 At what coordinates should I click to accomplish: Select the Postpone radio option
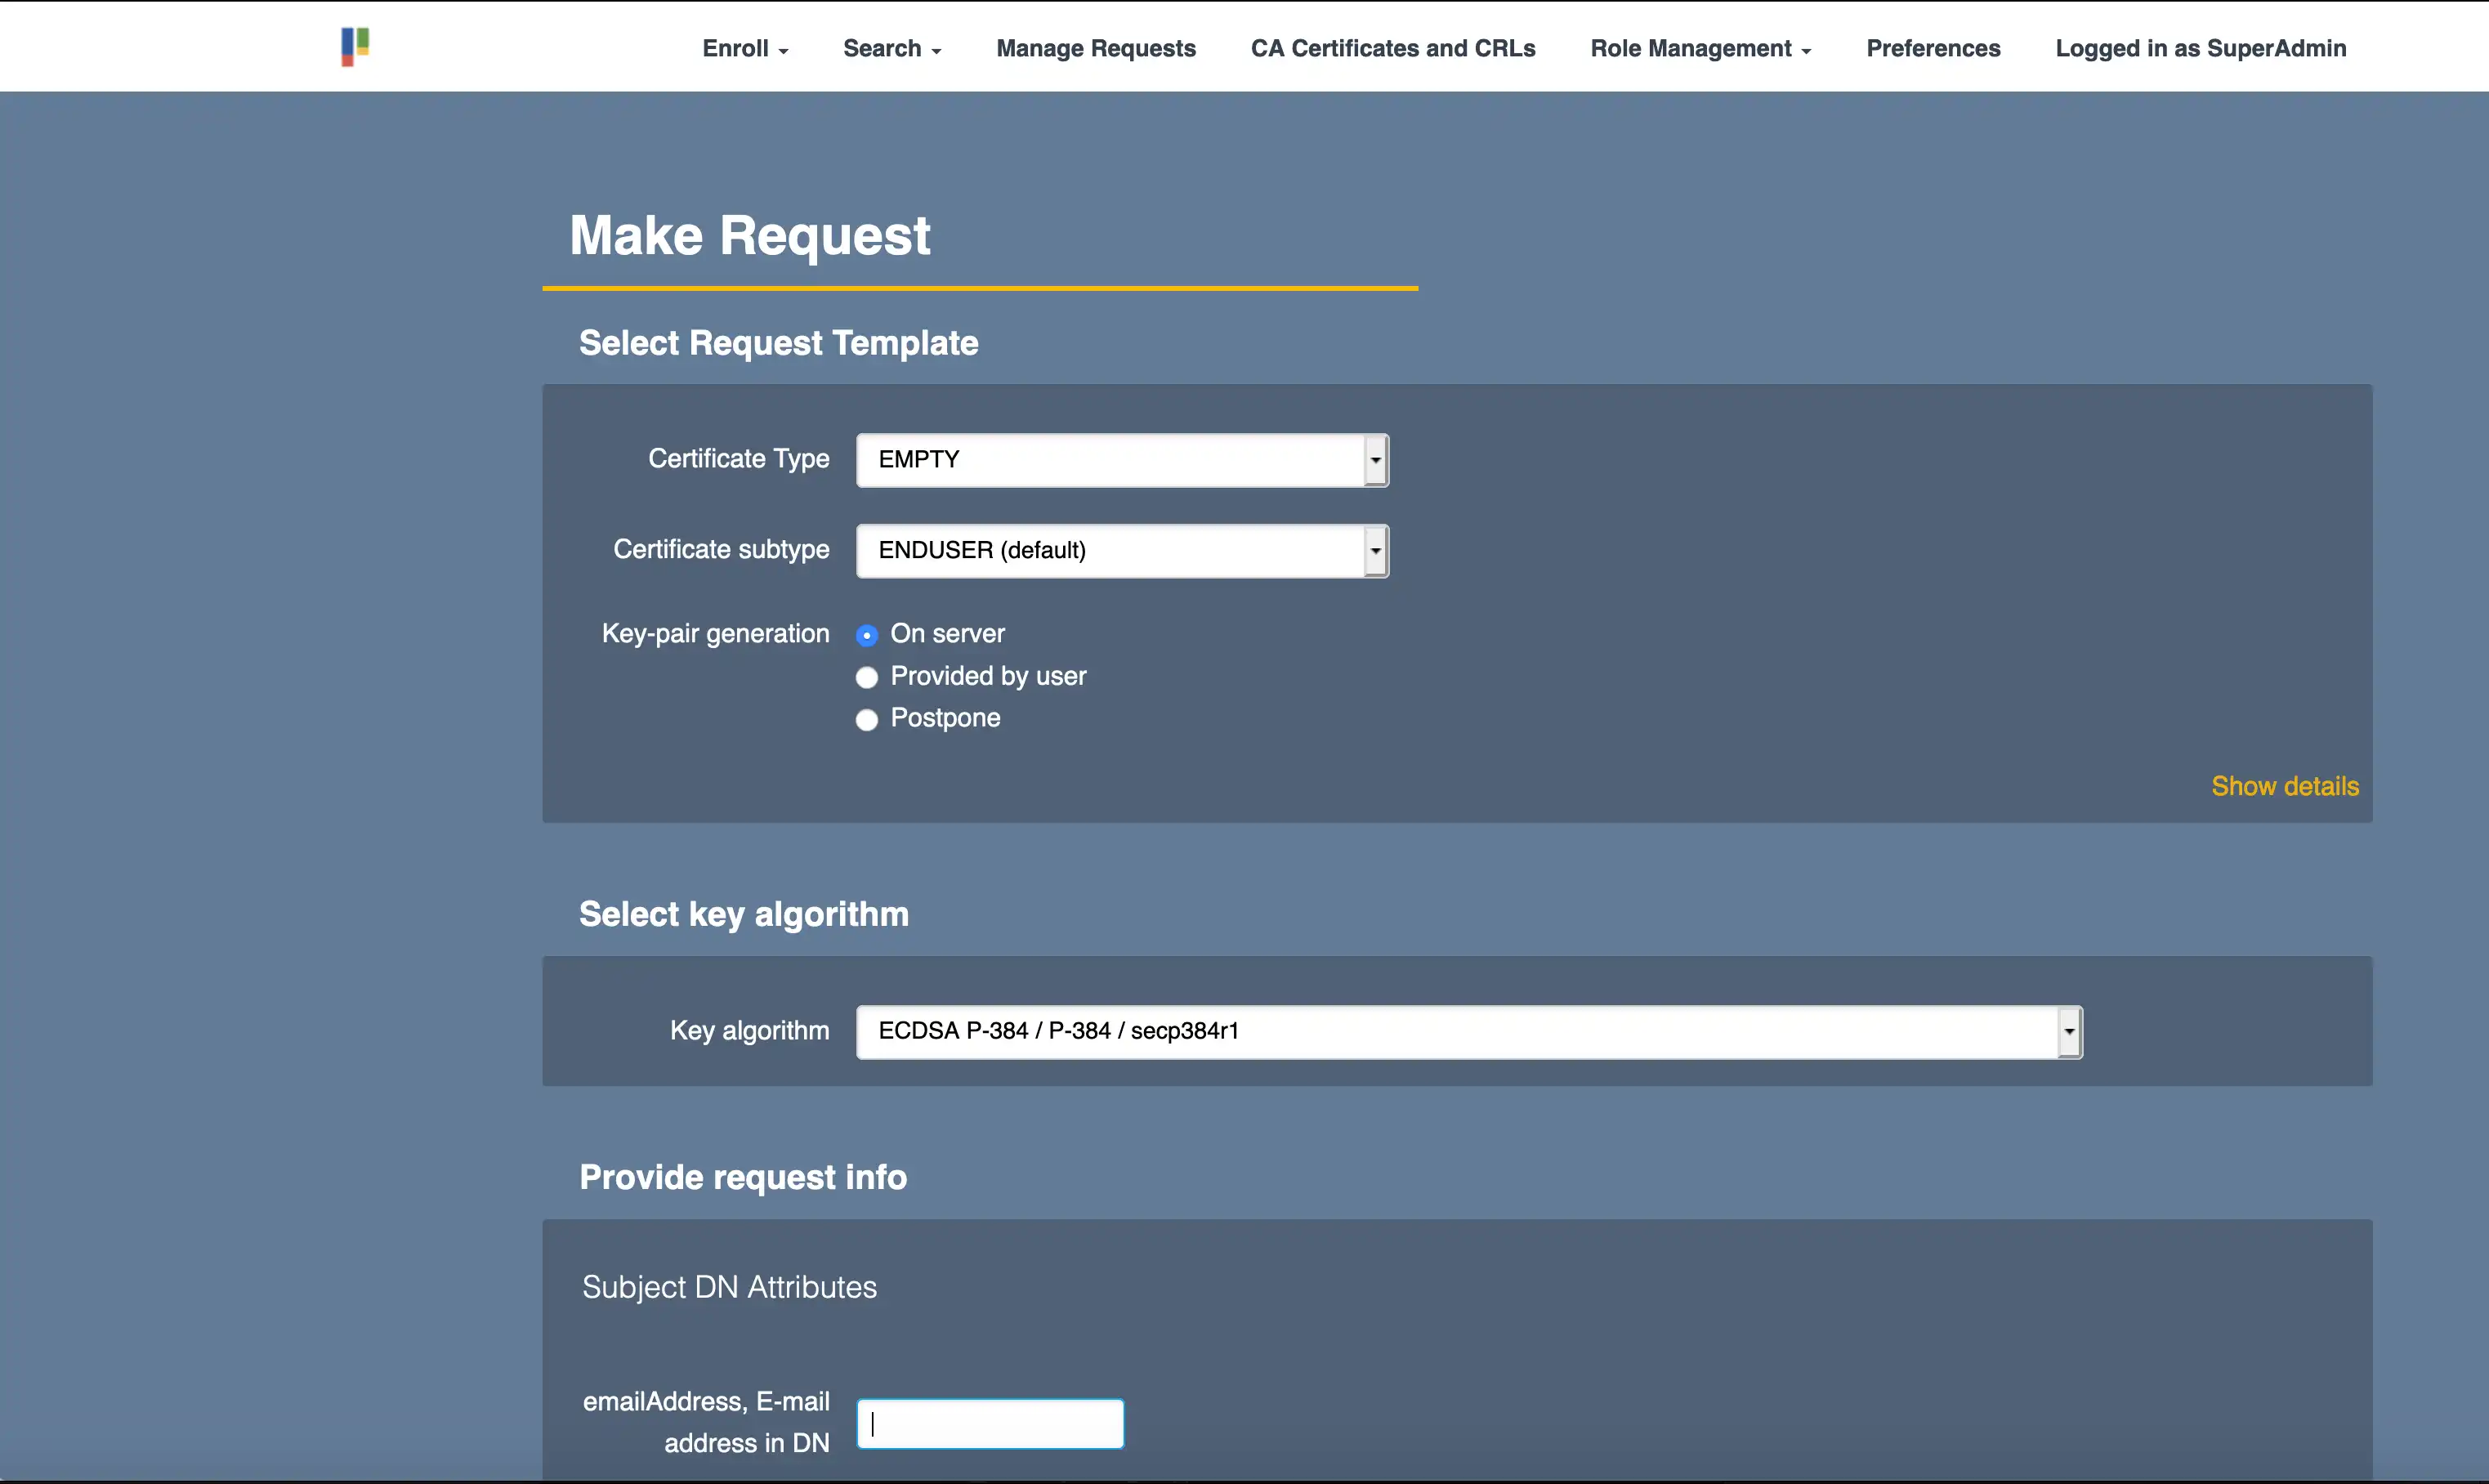click(867, 719)
